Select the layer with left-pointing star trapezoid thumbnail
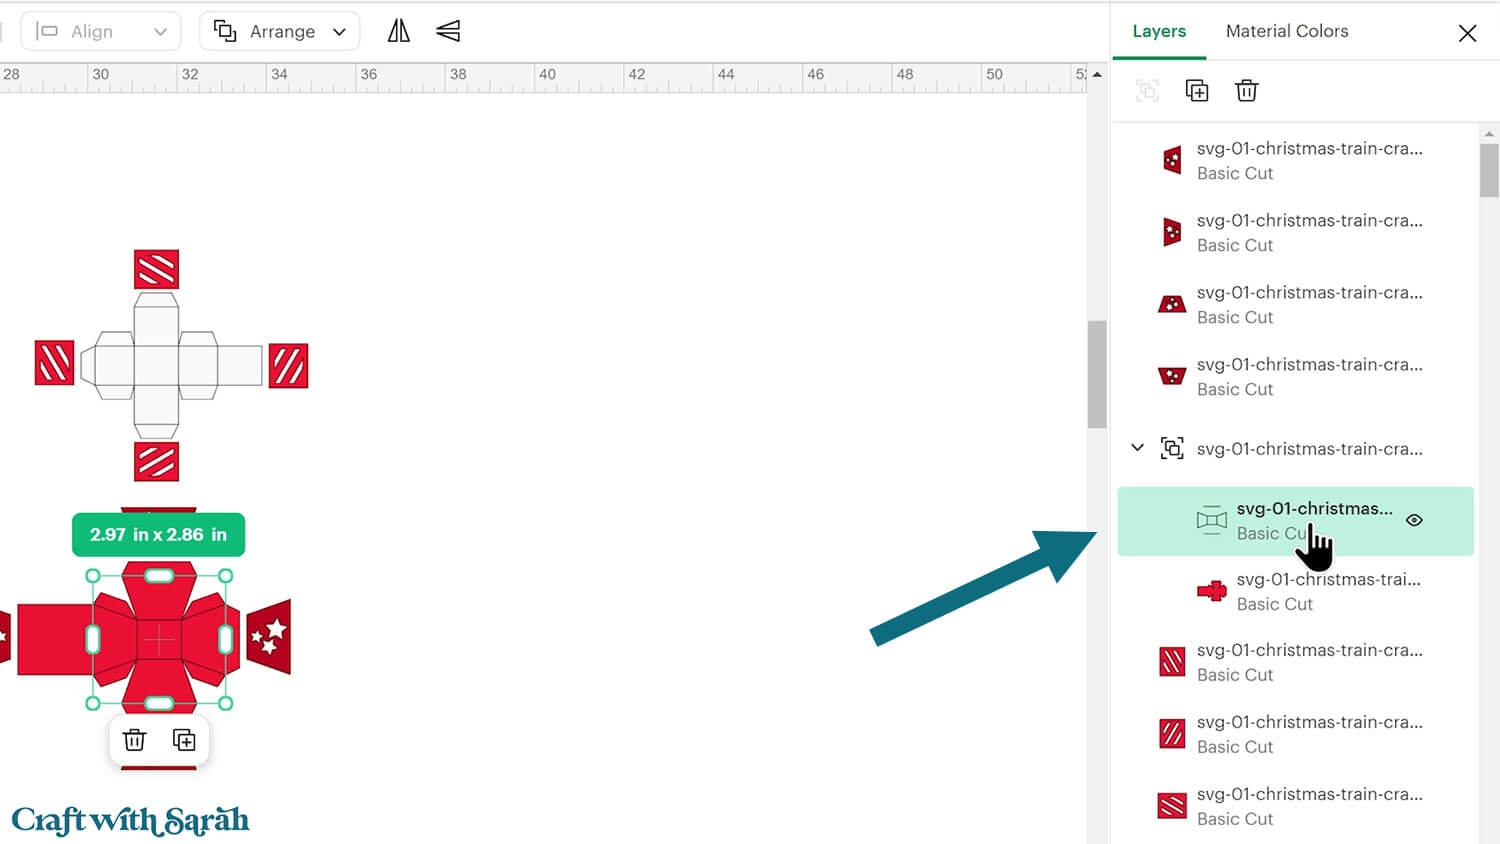Image resolution: width=1500 pixels, height=844 pixels. [x=1172, y=160]
